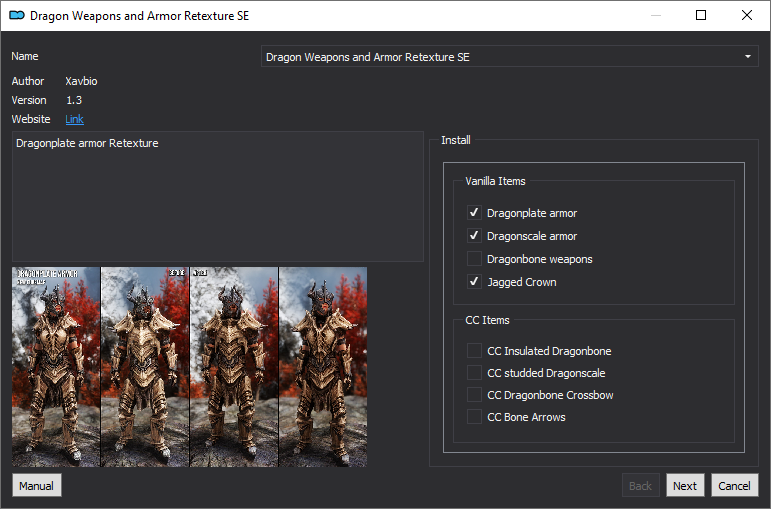
Task: Enable CC Insulated Dragonbone option
Action: pos(474,351)
